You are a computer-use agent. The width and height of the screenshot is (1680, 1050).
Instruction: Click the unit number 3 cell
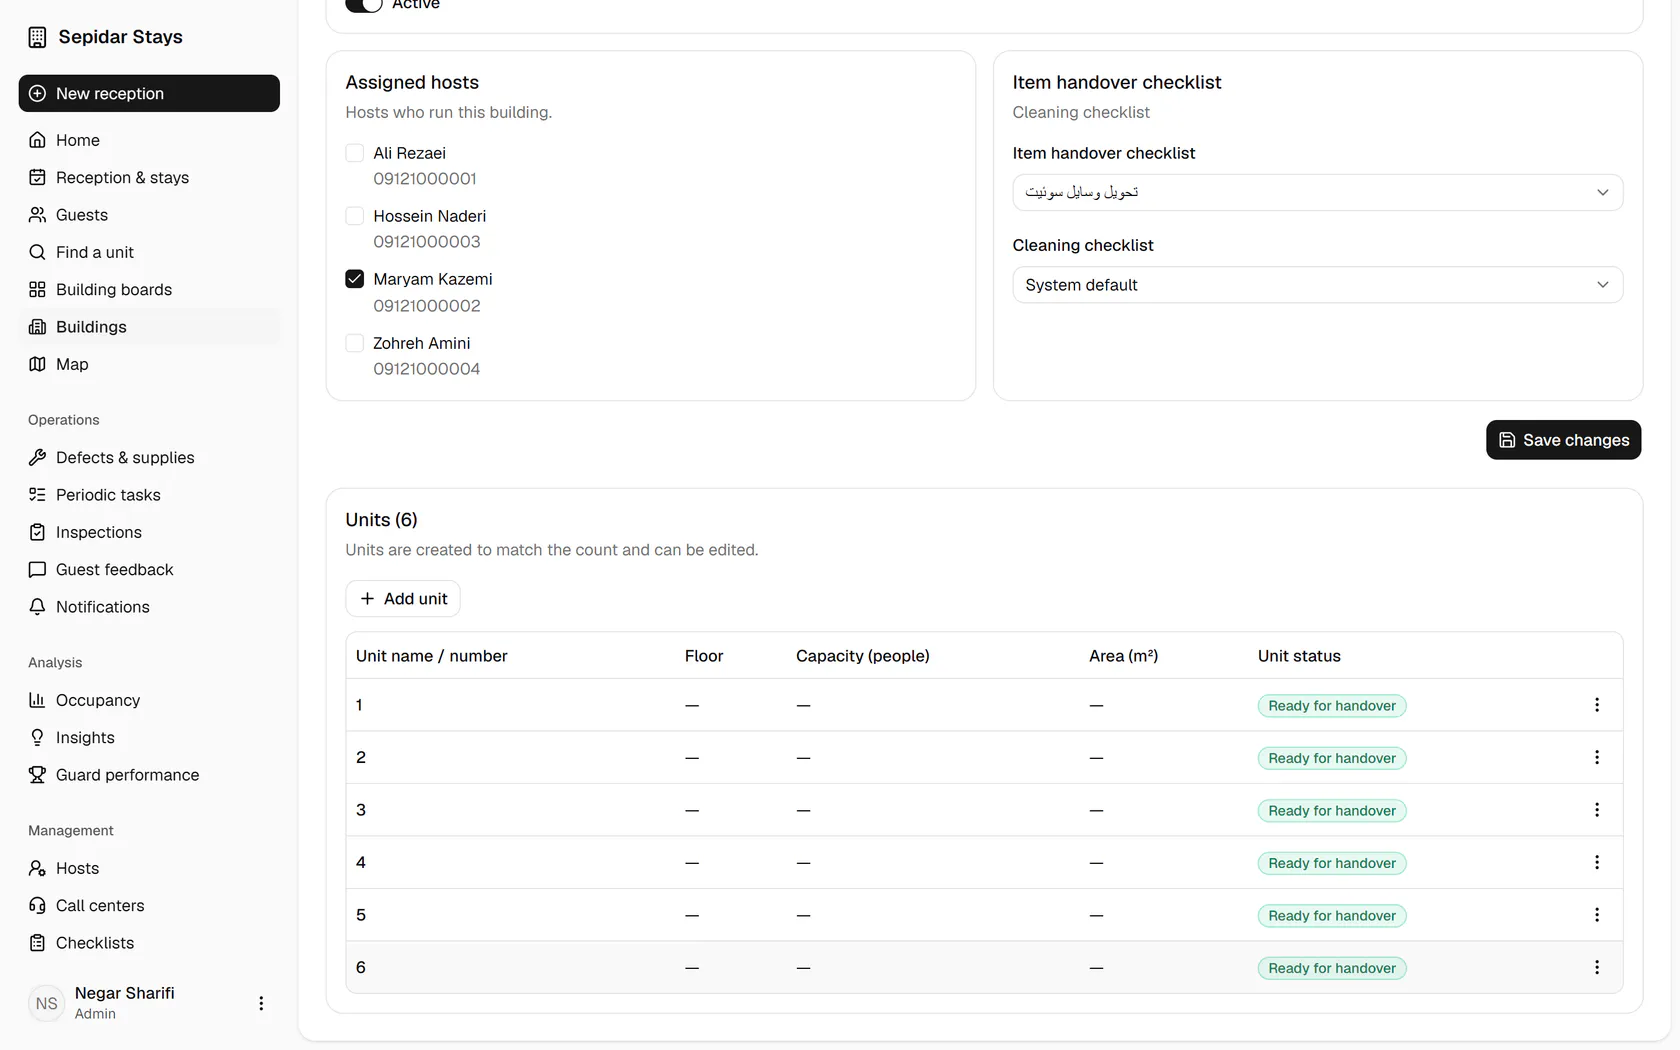(x=361, y=810)
